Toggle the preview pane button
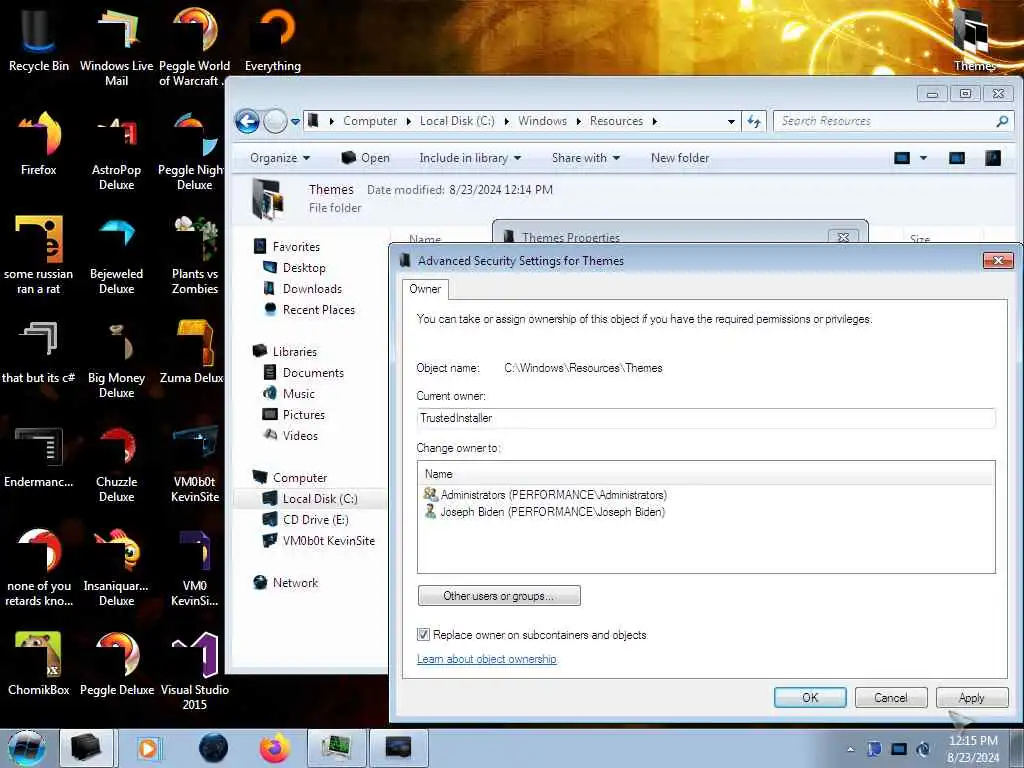1024x768 pixels. point(957,158)
